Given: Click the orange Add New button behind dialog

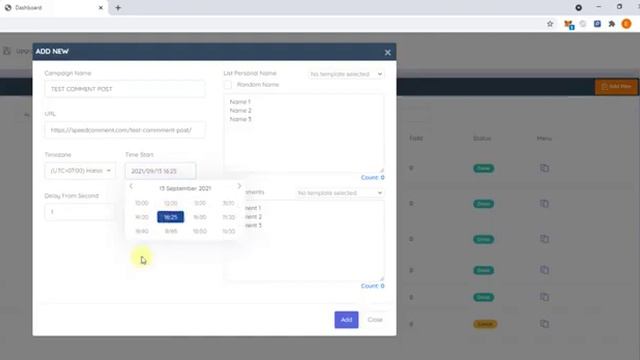Looking at the screenshot, I should coord(616,87).
